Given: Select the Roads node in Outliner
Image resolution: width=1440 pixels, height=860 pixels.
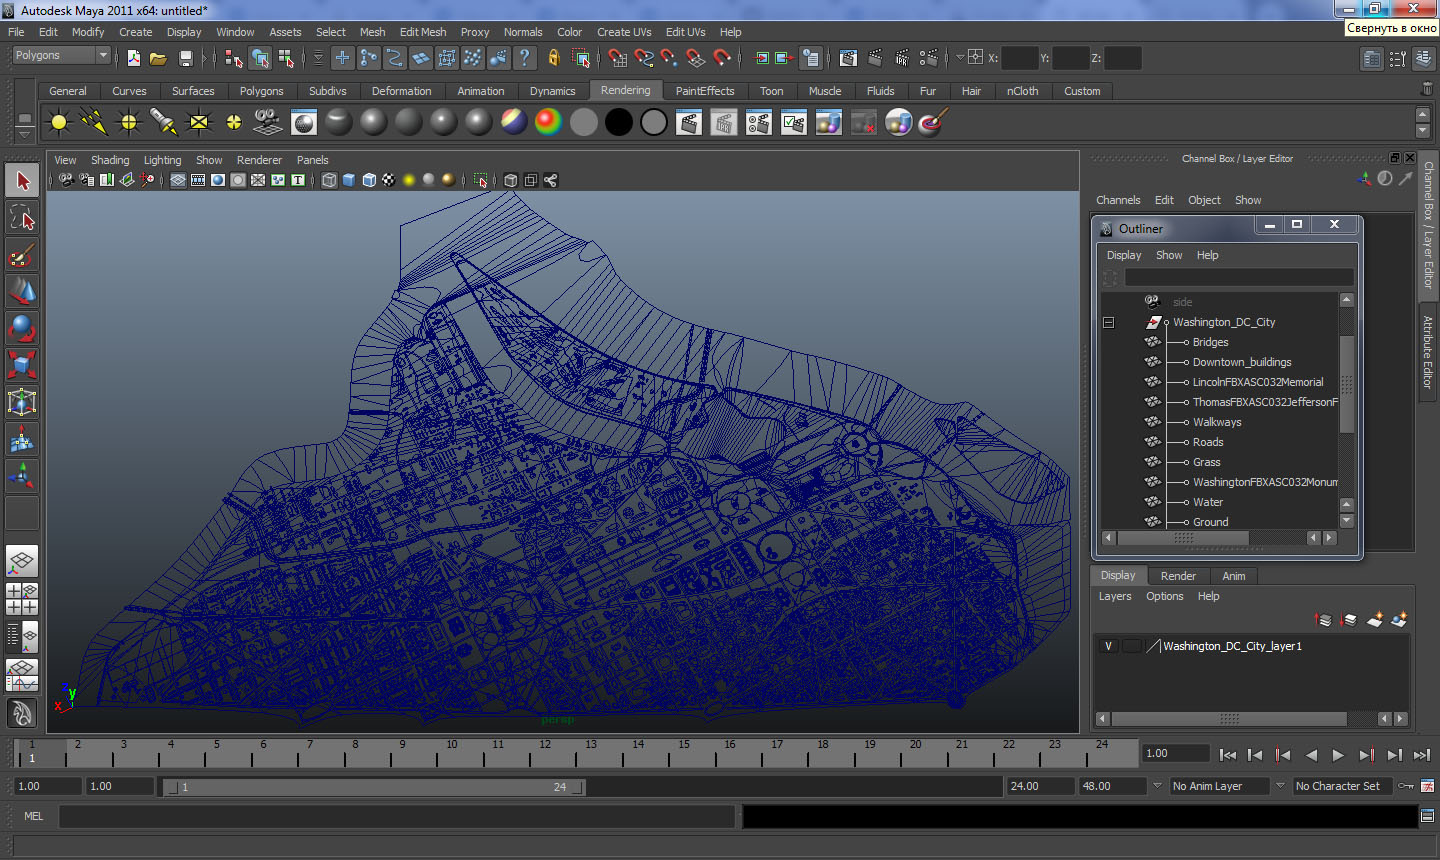Looking at the screenshot, I should point(1207,442).
